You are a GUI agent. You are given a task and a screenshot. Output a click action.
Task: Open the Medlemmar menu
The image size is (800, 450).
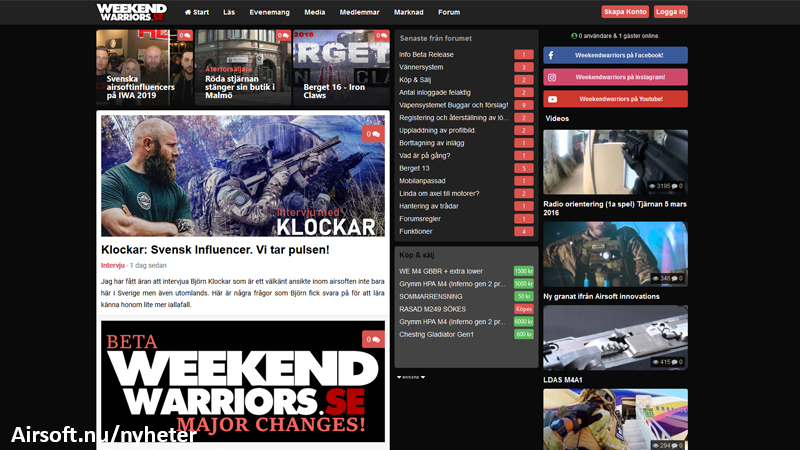(x=359, y=12)
